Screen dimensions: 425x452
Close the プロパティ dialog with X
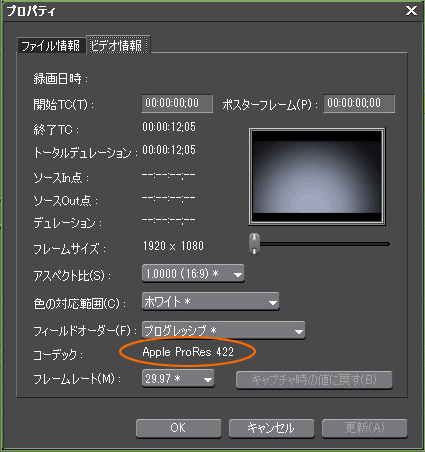click(x=411, y=11)
